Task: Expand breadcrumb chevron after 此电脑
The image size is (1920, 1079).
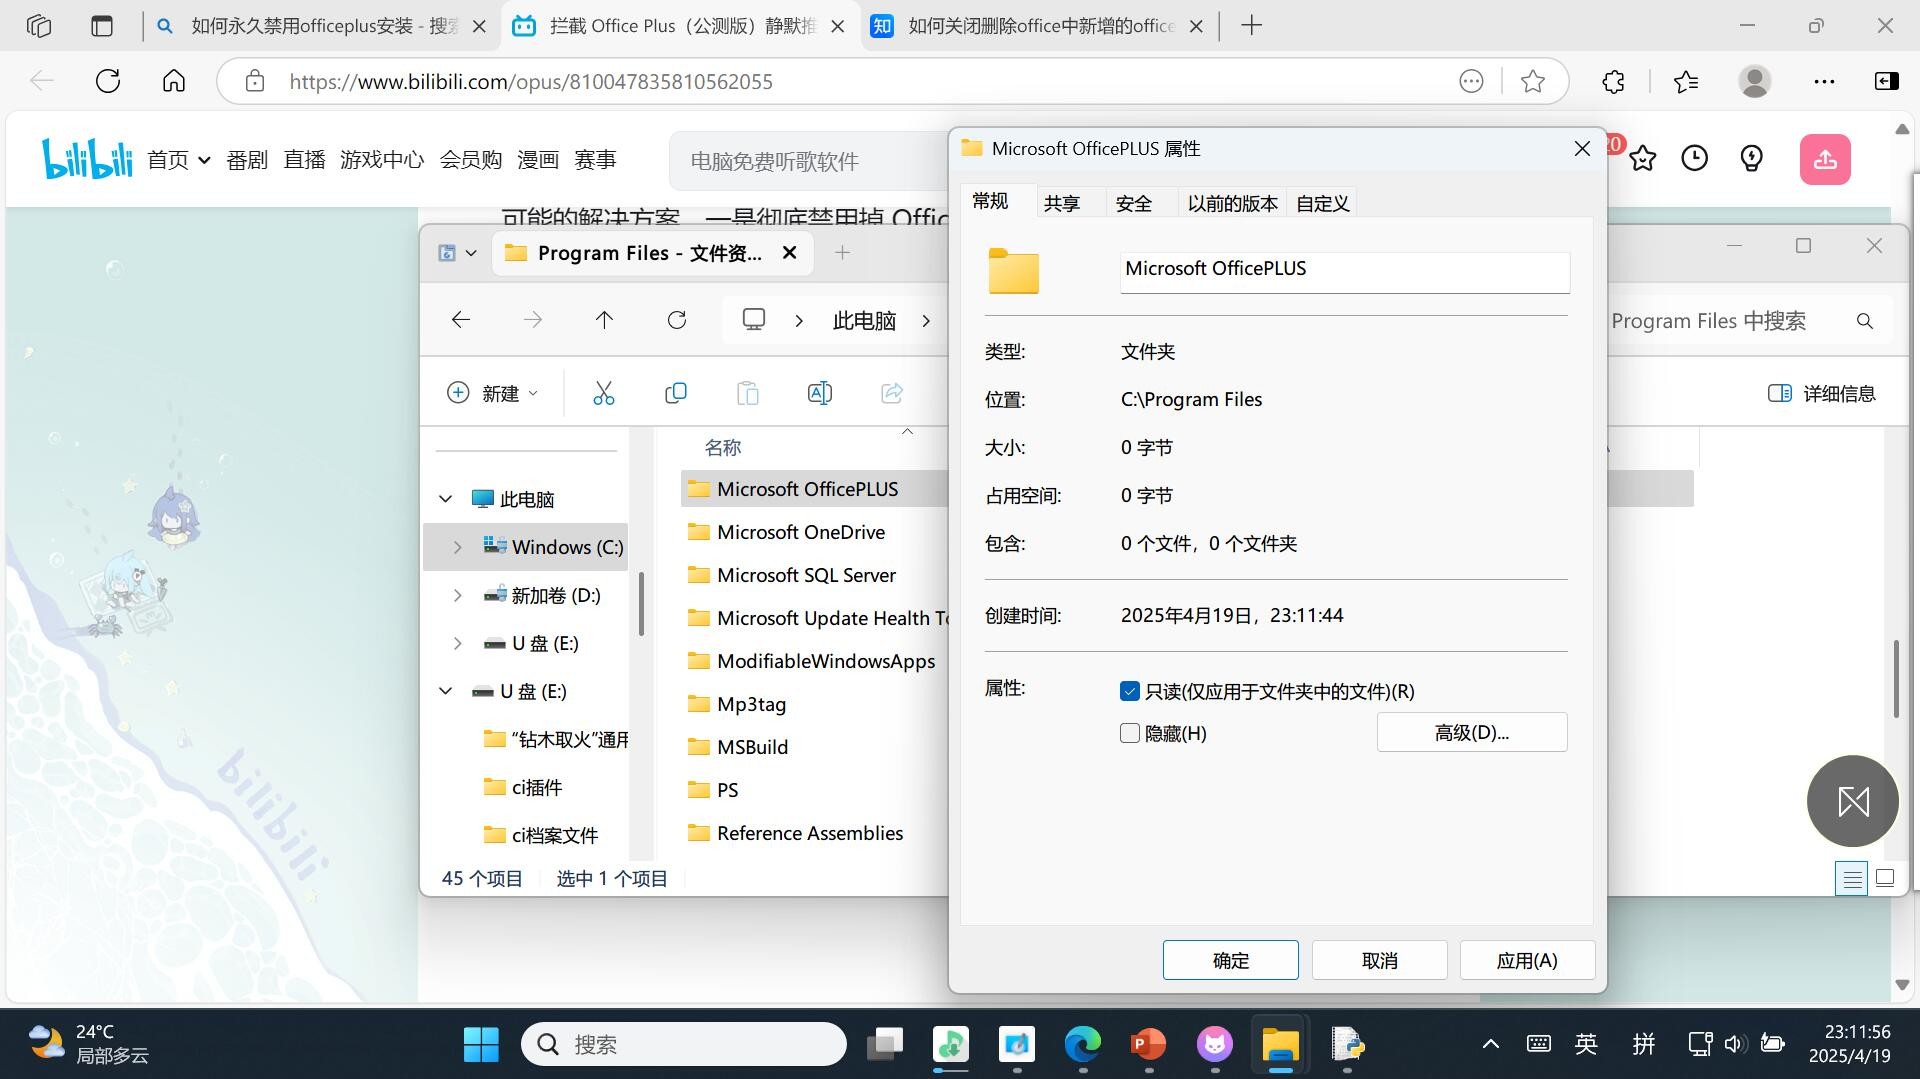Action: (926, 320)
